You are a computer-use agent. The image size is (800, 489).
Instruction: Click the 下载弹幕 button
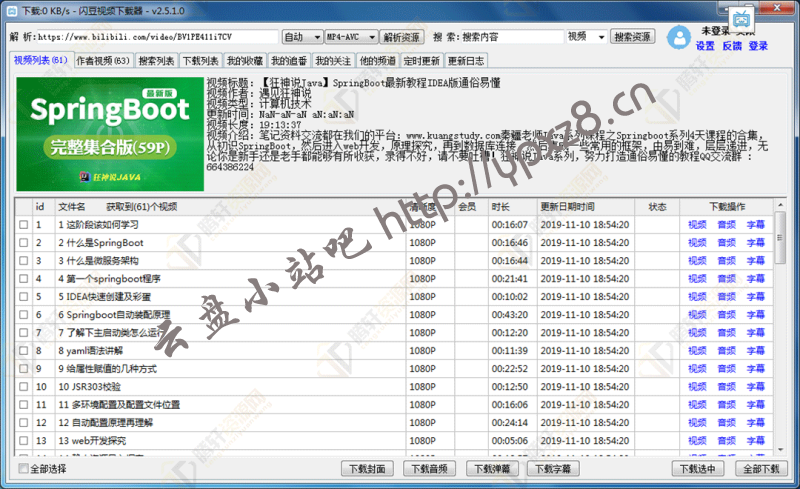pos(492,469)
